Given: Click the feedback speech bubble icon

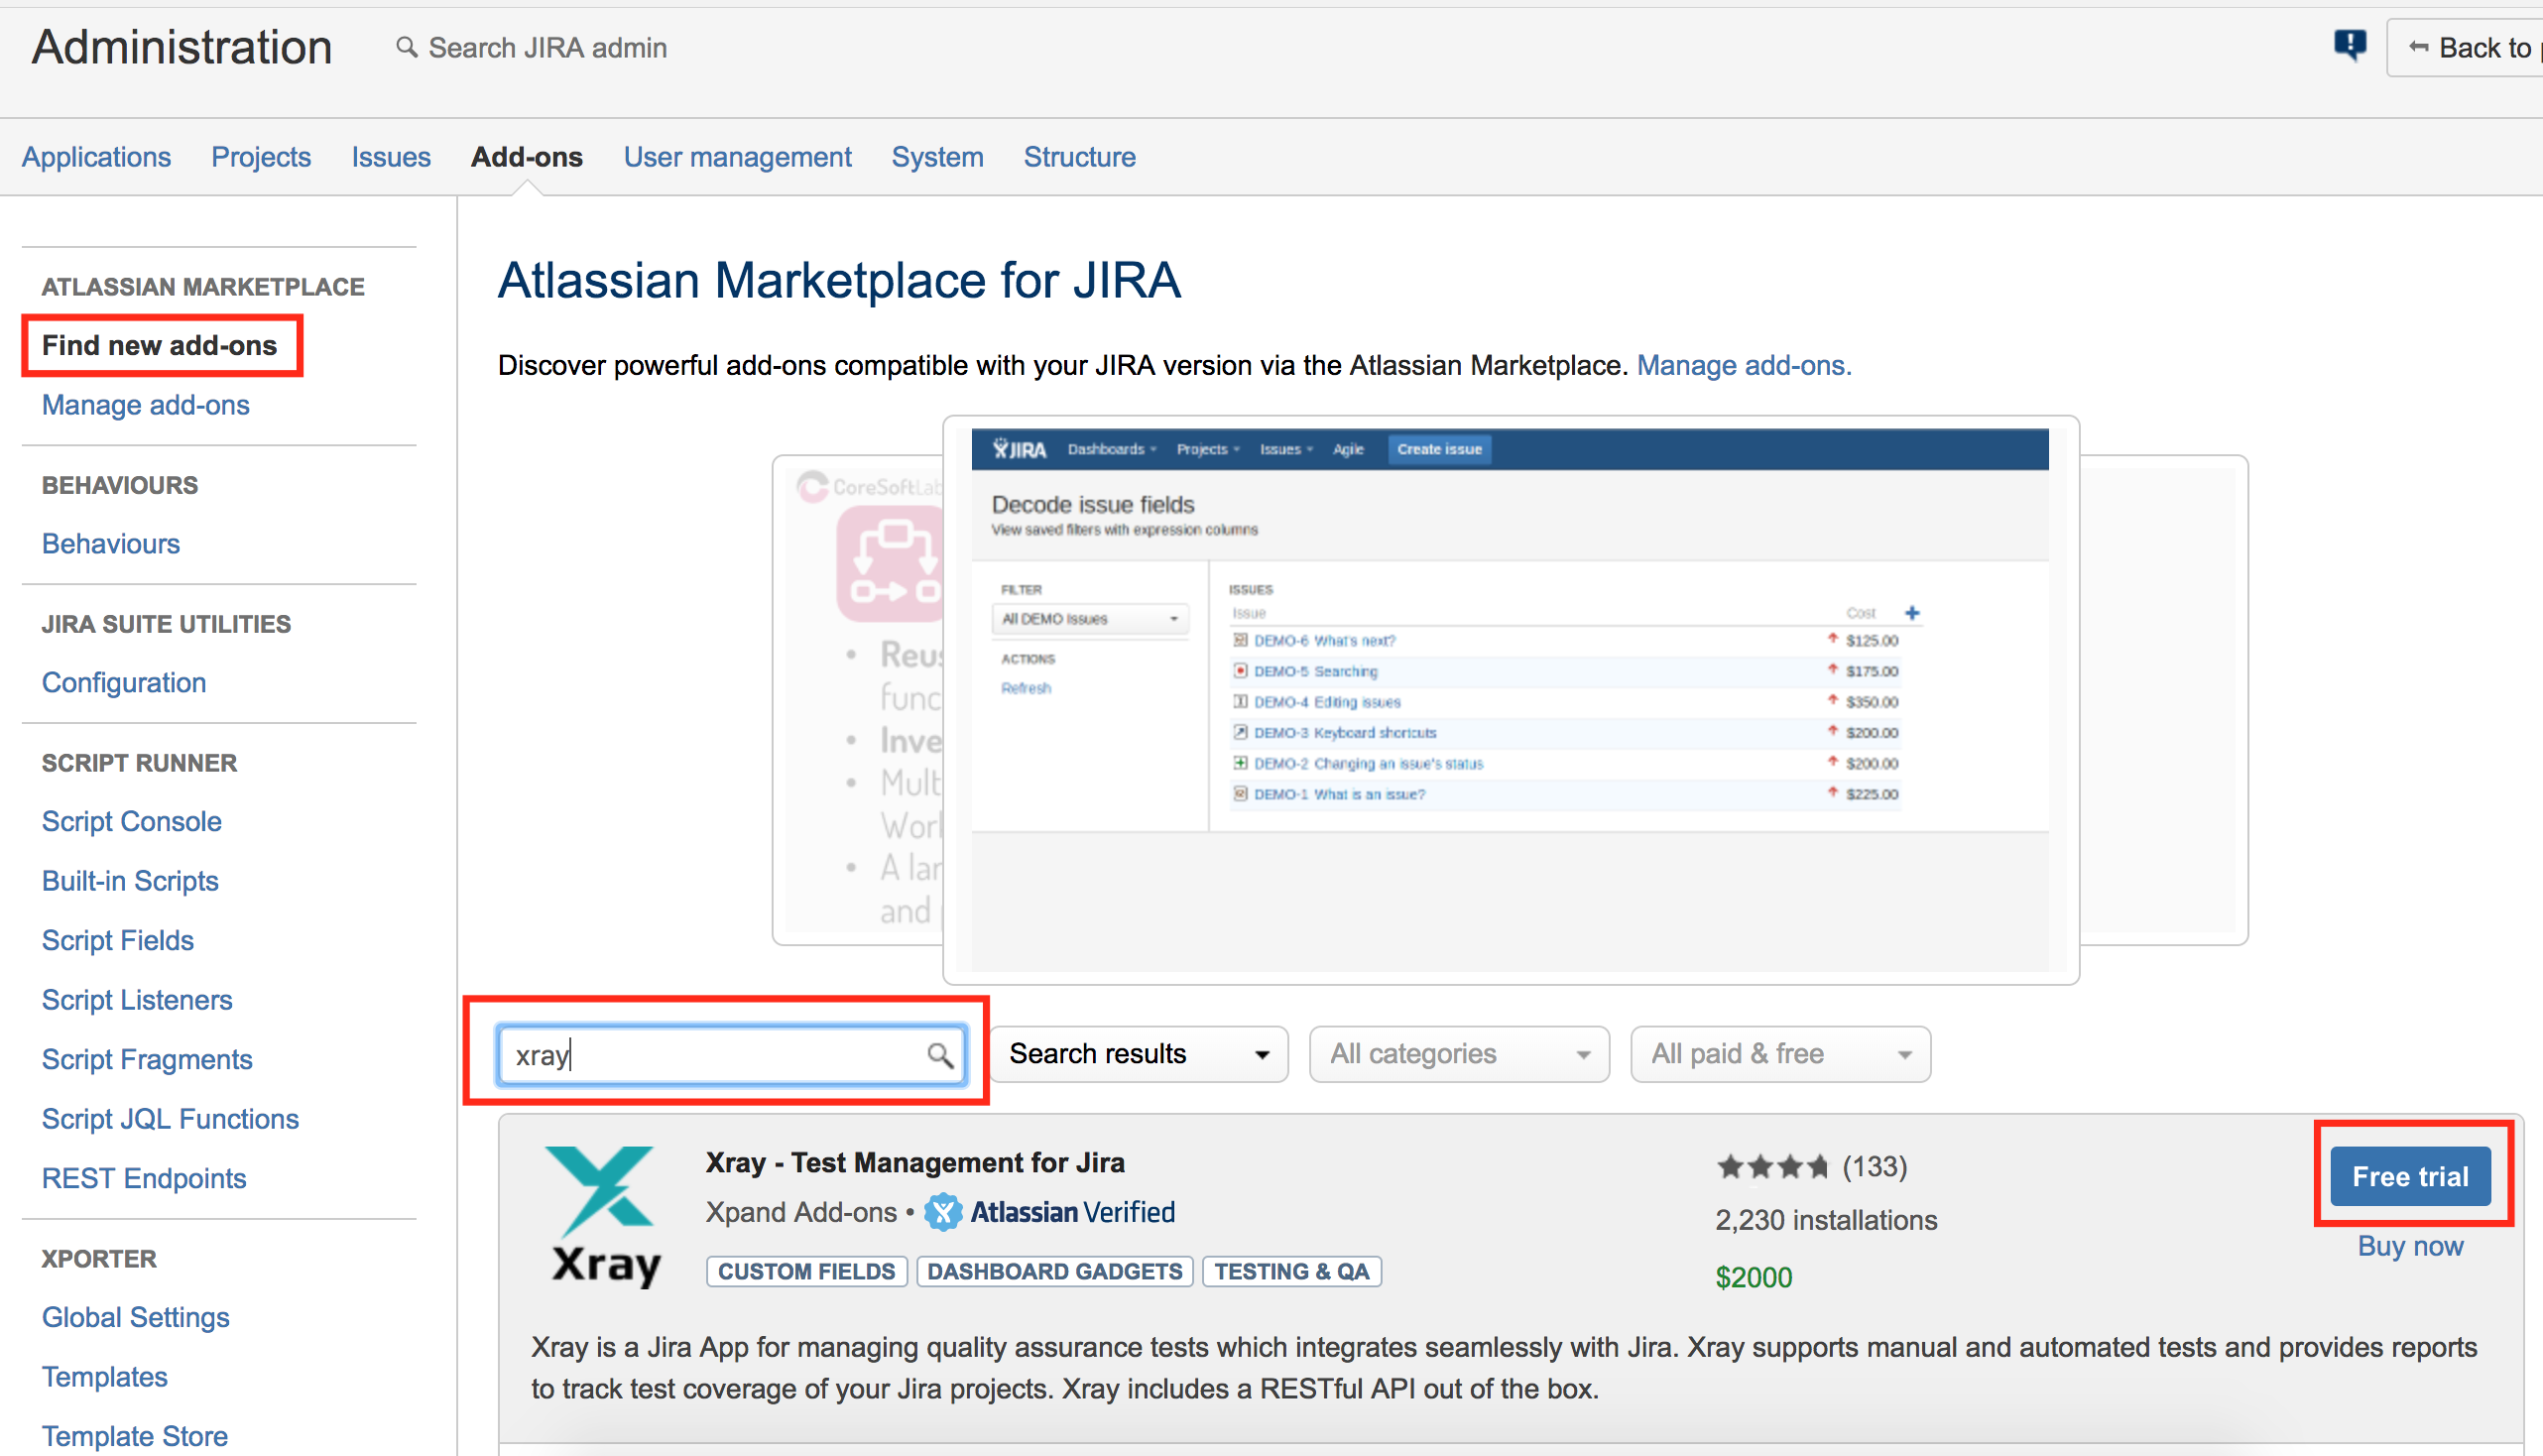Looking at the screenshot, I should (2349, 45).
